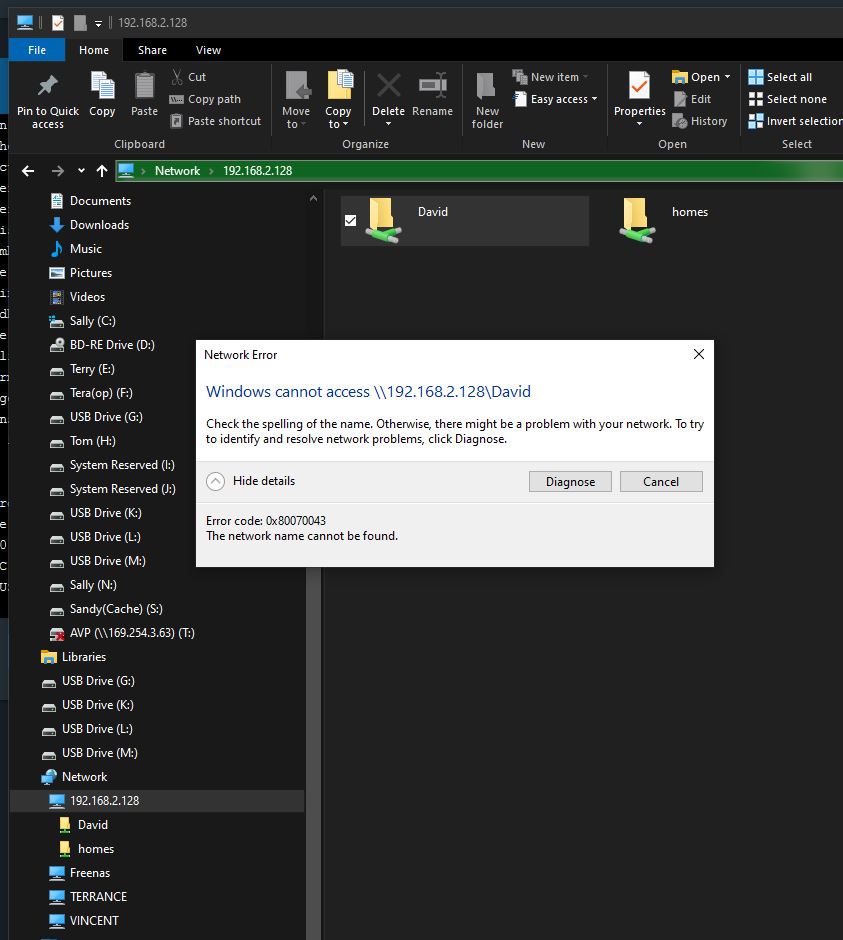Click Select all in the ribbon

780,77
